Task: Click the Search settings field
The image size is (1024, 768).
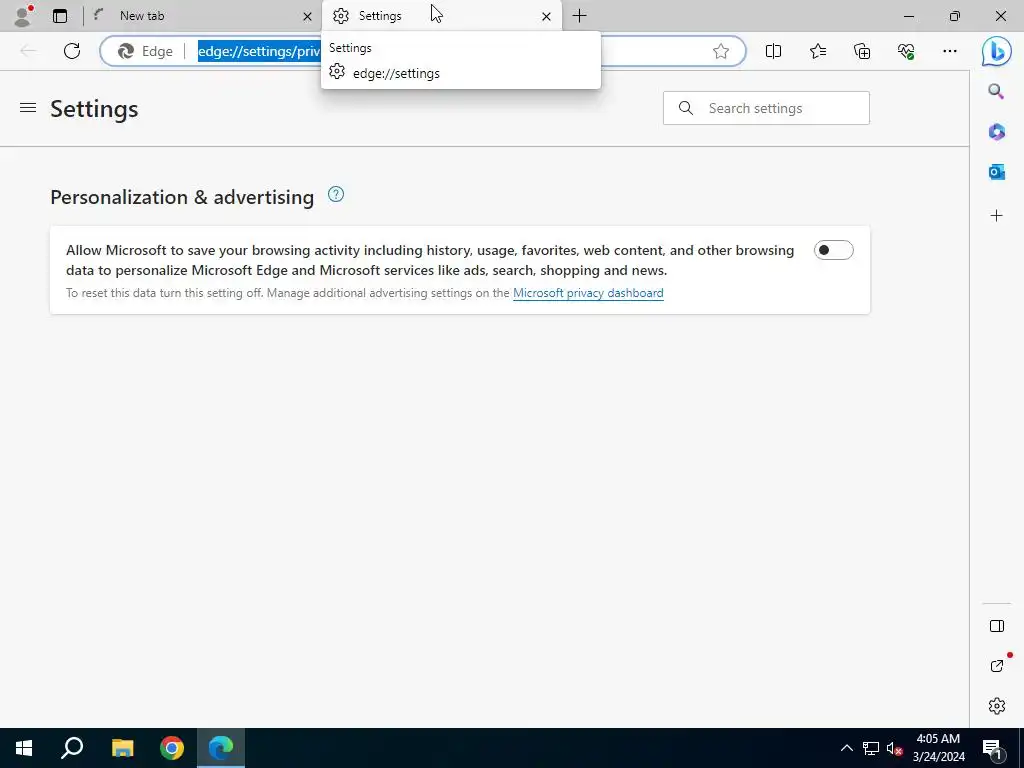Action: tap(766, 108)
